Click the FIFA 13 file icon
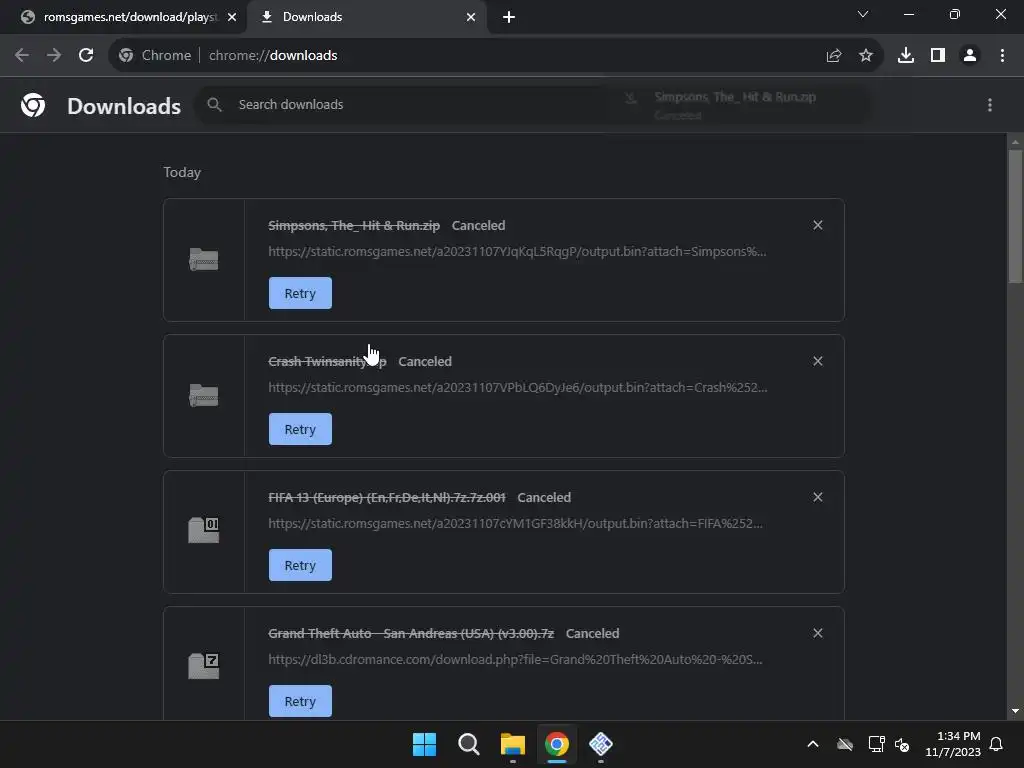Screen dimensions: 1024x768 coord(204,530)
